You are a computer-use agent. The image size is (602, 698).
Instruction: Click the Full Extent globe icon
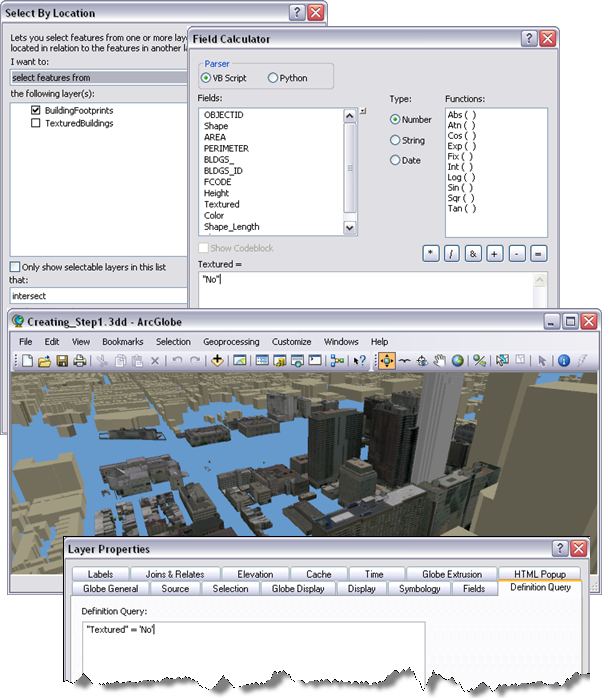click(x=458, y=360)
